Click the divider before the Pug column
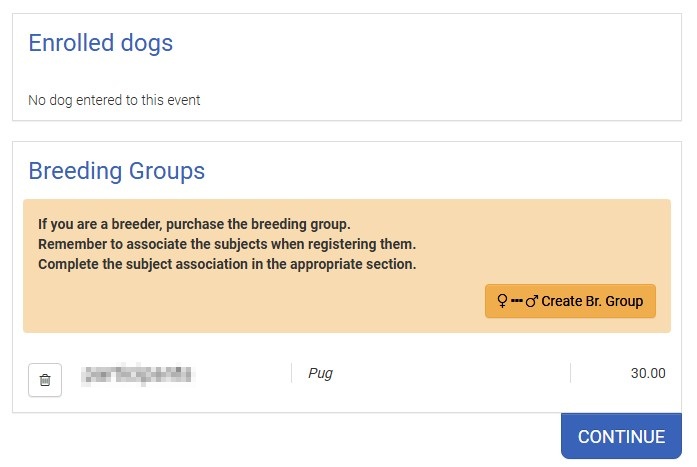Viewport: 697px width, 467px height. 291,373
